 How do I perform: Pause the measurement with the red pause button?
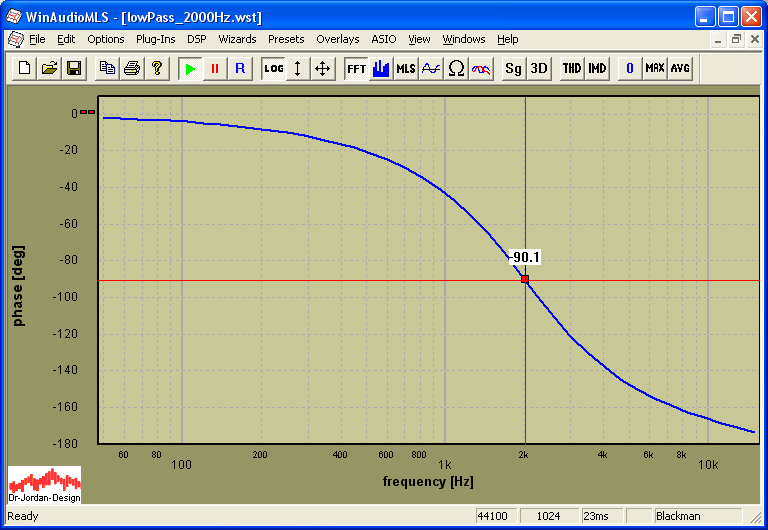[x=214, y=68]
